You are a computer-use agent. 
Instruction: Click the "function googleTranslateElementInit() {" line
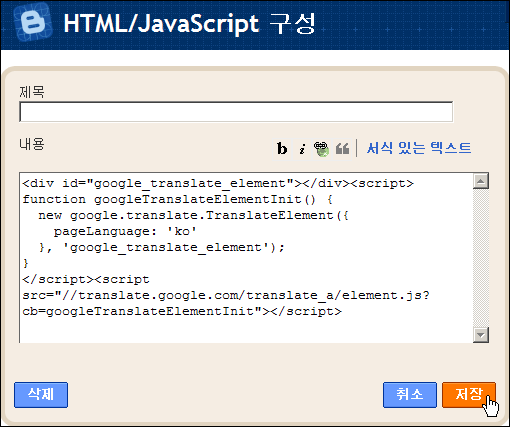[177, 199]
